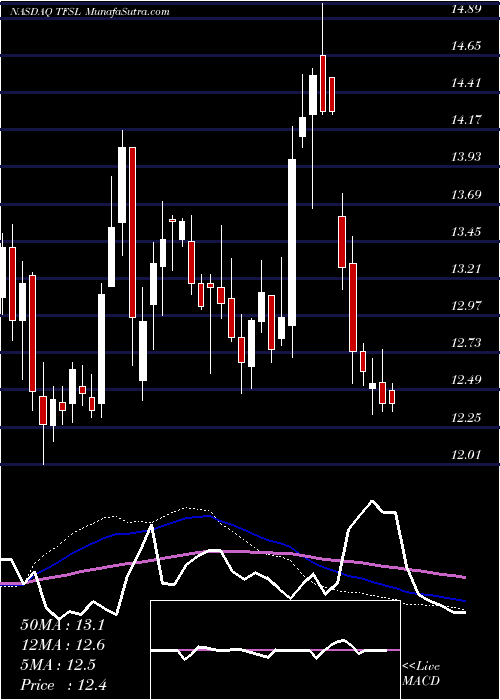This screenshot has width=500, height=700.
Task: Click the 13.45 price axis label
Action: 465,231
